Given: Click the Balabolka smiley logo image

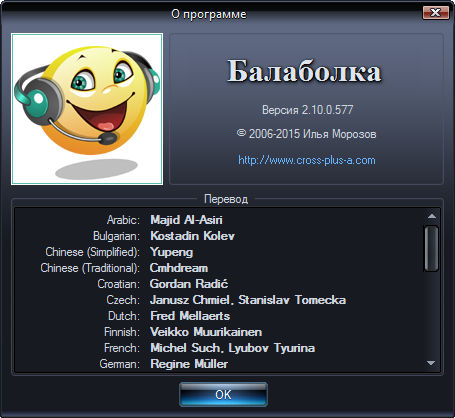Looking at the screenshot, I should pos(87,109).
